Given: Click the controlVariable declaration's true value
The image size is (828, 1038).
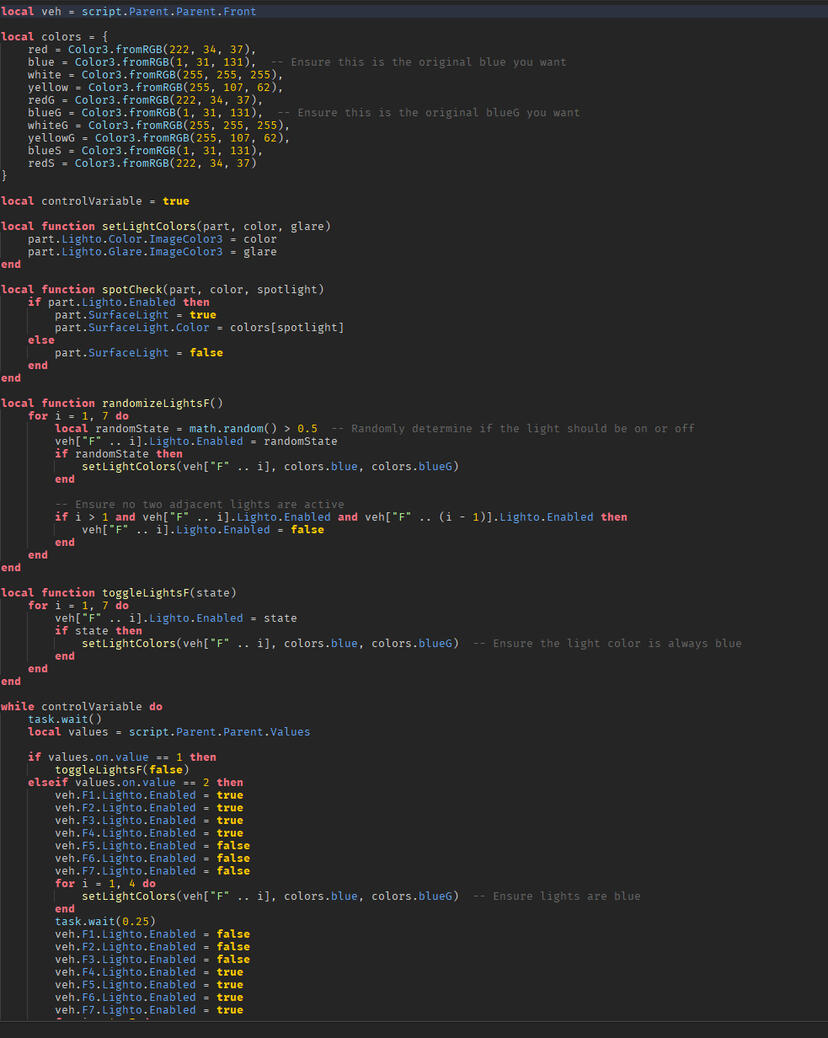Looking at the screenshot, I should [x=175, y=201].
